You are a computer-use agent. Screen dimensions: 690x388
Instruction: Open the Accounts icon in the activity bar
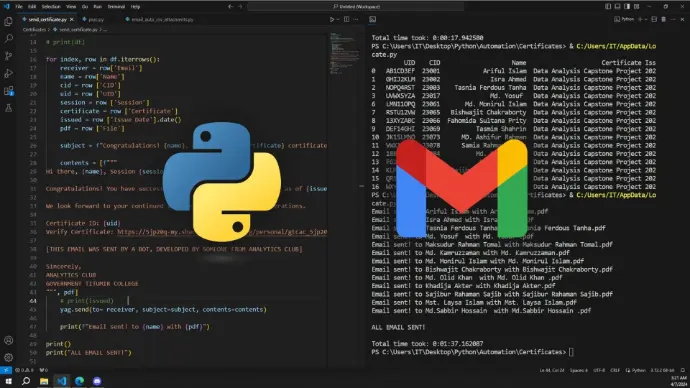[x=8, y=340]
